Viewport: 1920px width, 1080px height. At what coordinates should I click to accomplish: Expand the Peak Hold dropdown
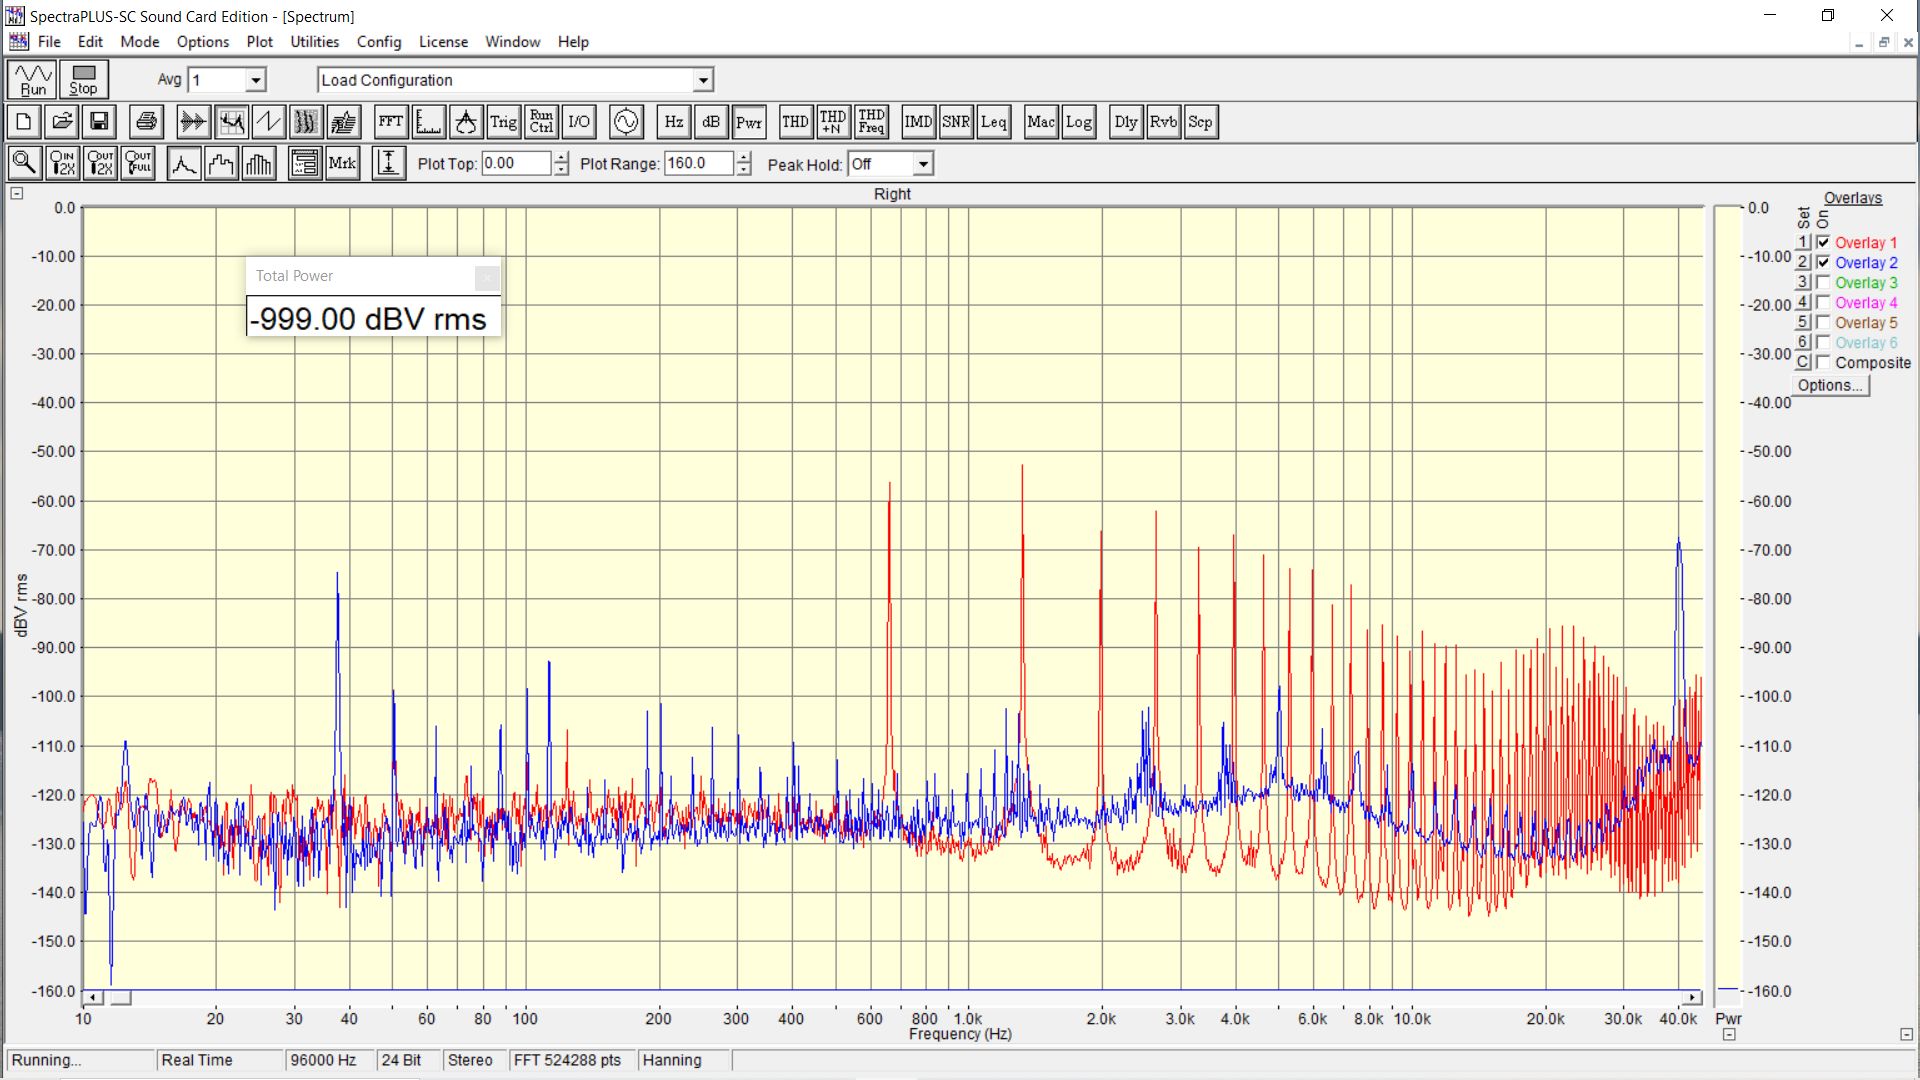pyautogui.click(x=923, y=164)
